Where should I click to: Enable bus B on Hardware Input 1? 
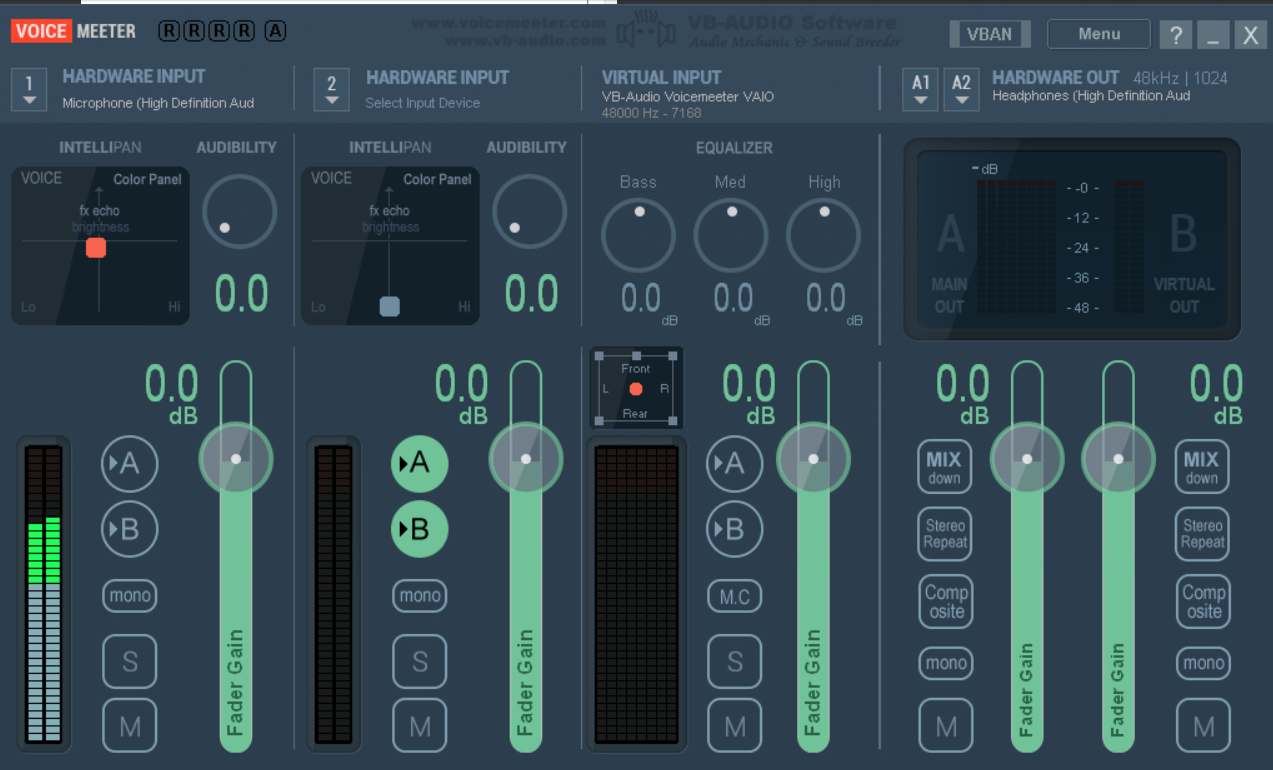130,529
